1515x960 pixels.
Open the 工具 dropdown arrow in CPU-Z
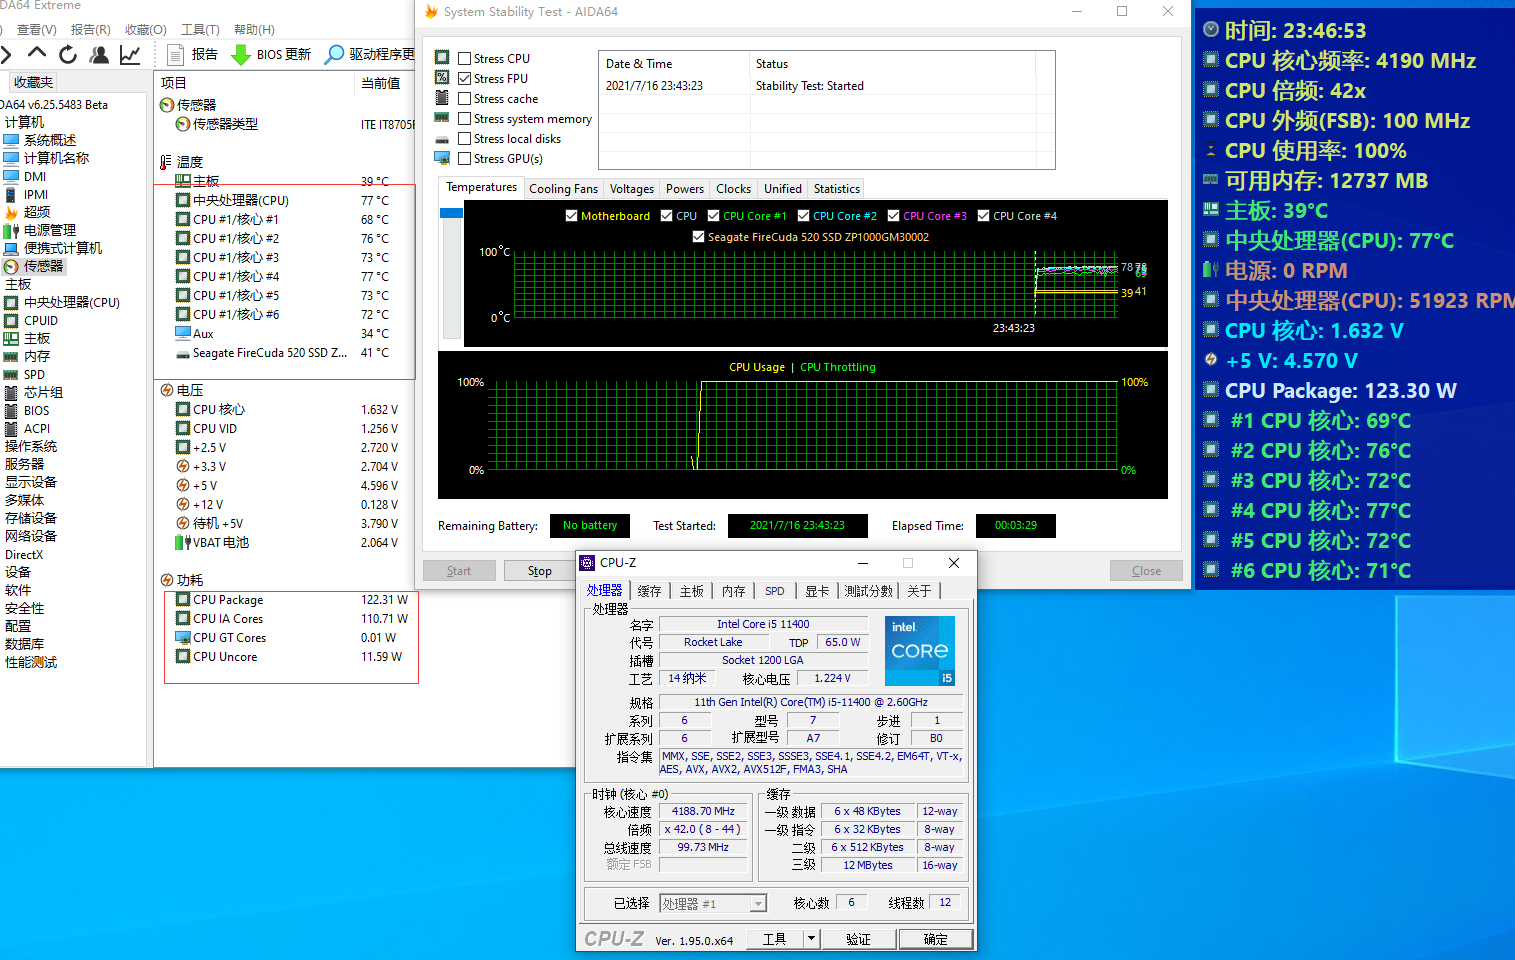pos(812,939)
